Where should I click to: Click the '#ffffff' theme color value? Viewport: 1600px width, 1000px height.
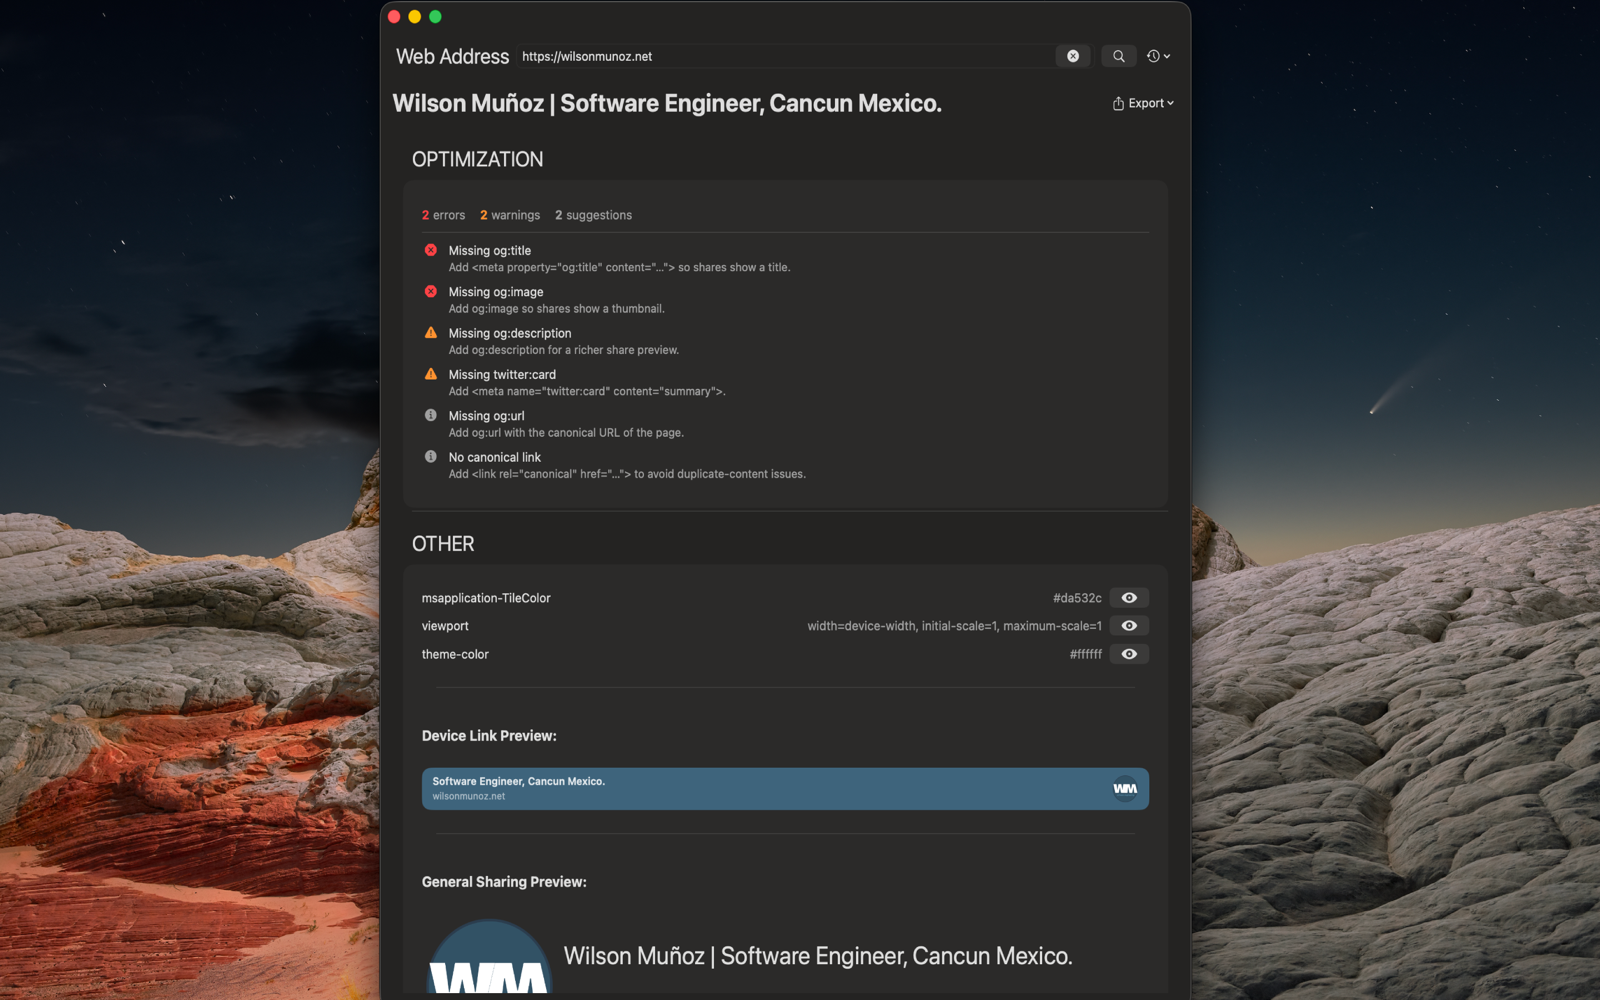click(x=1086, y=654)
